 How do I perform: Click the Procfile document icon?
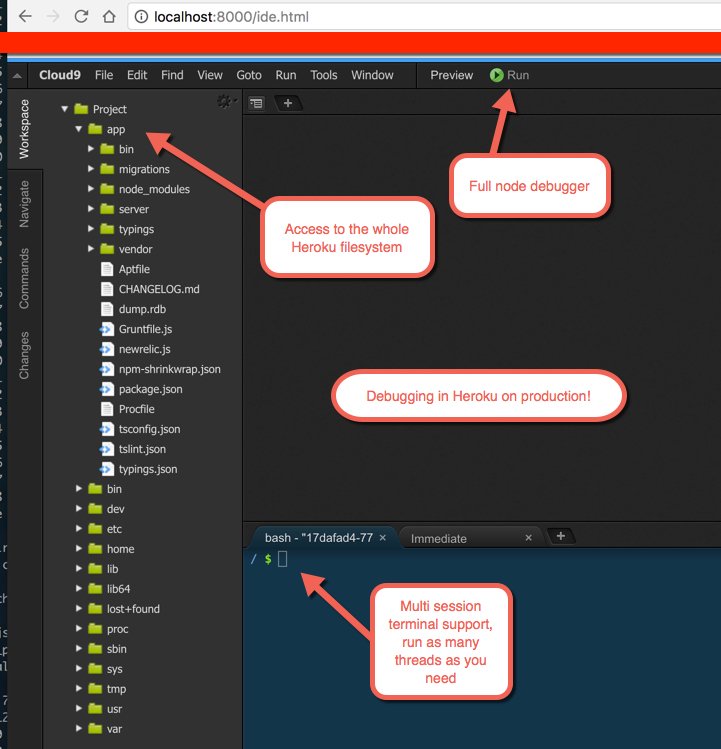point(107,409)
